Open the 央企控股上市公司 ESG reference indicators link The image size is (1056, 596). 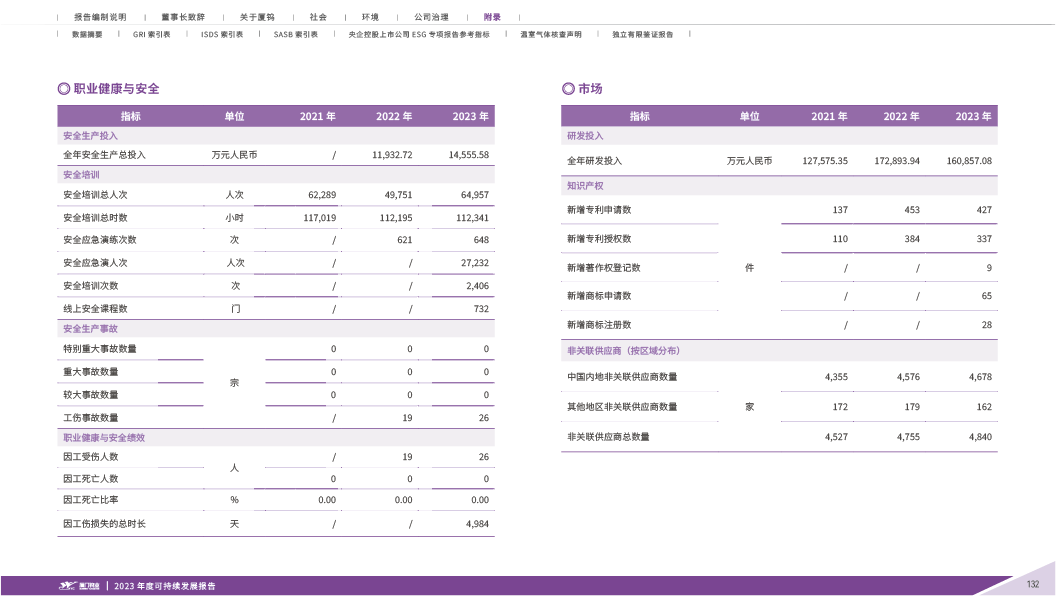[x=418, y=34]
